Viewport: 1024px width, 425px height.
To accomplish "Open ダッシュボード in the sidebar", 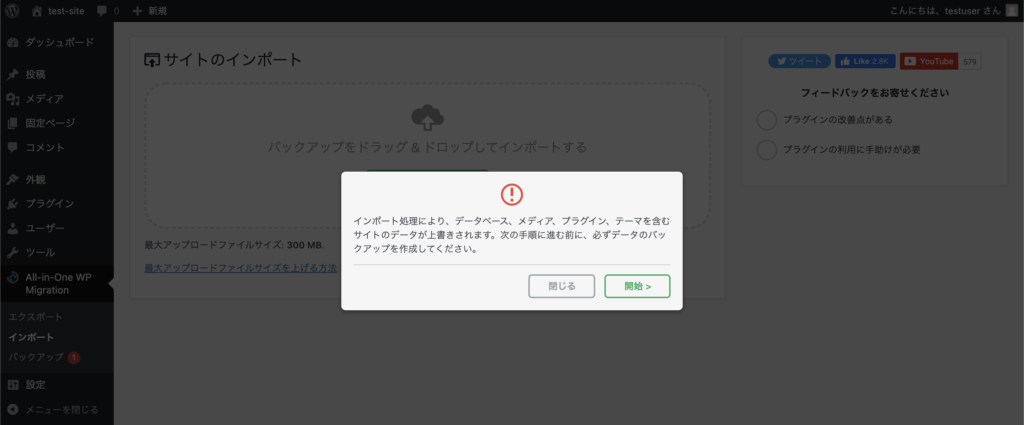I will point(57,42).
